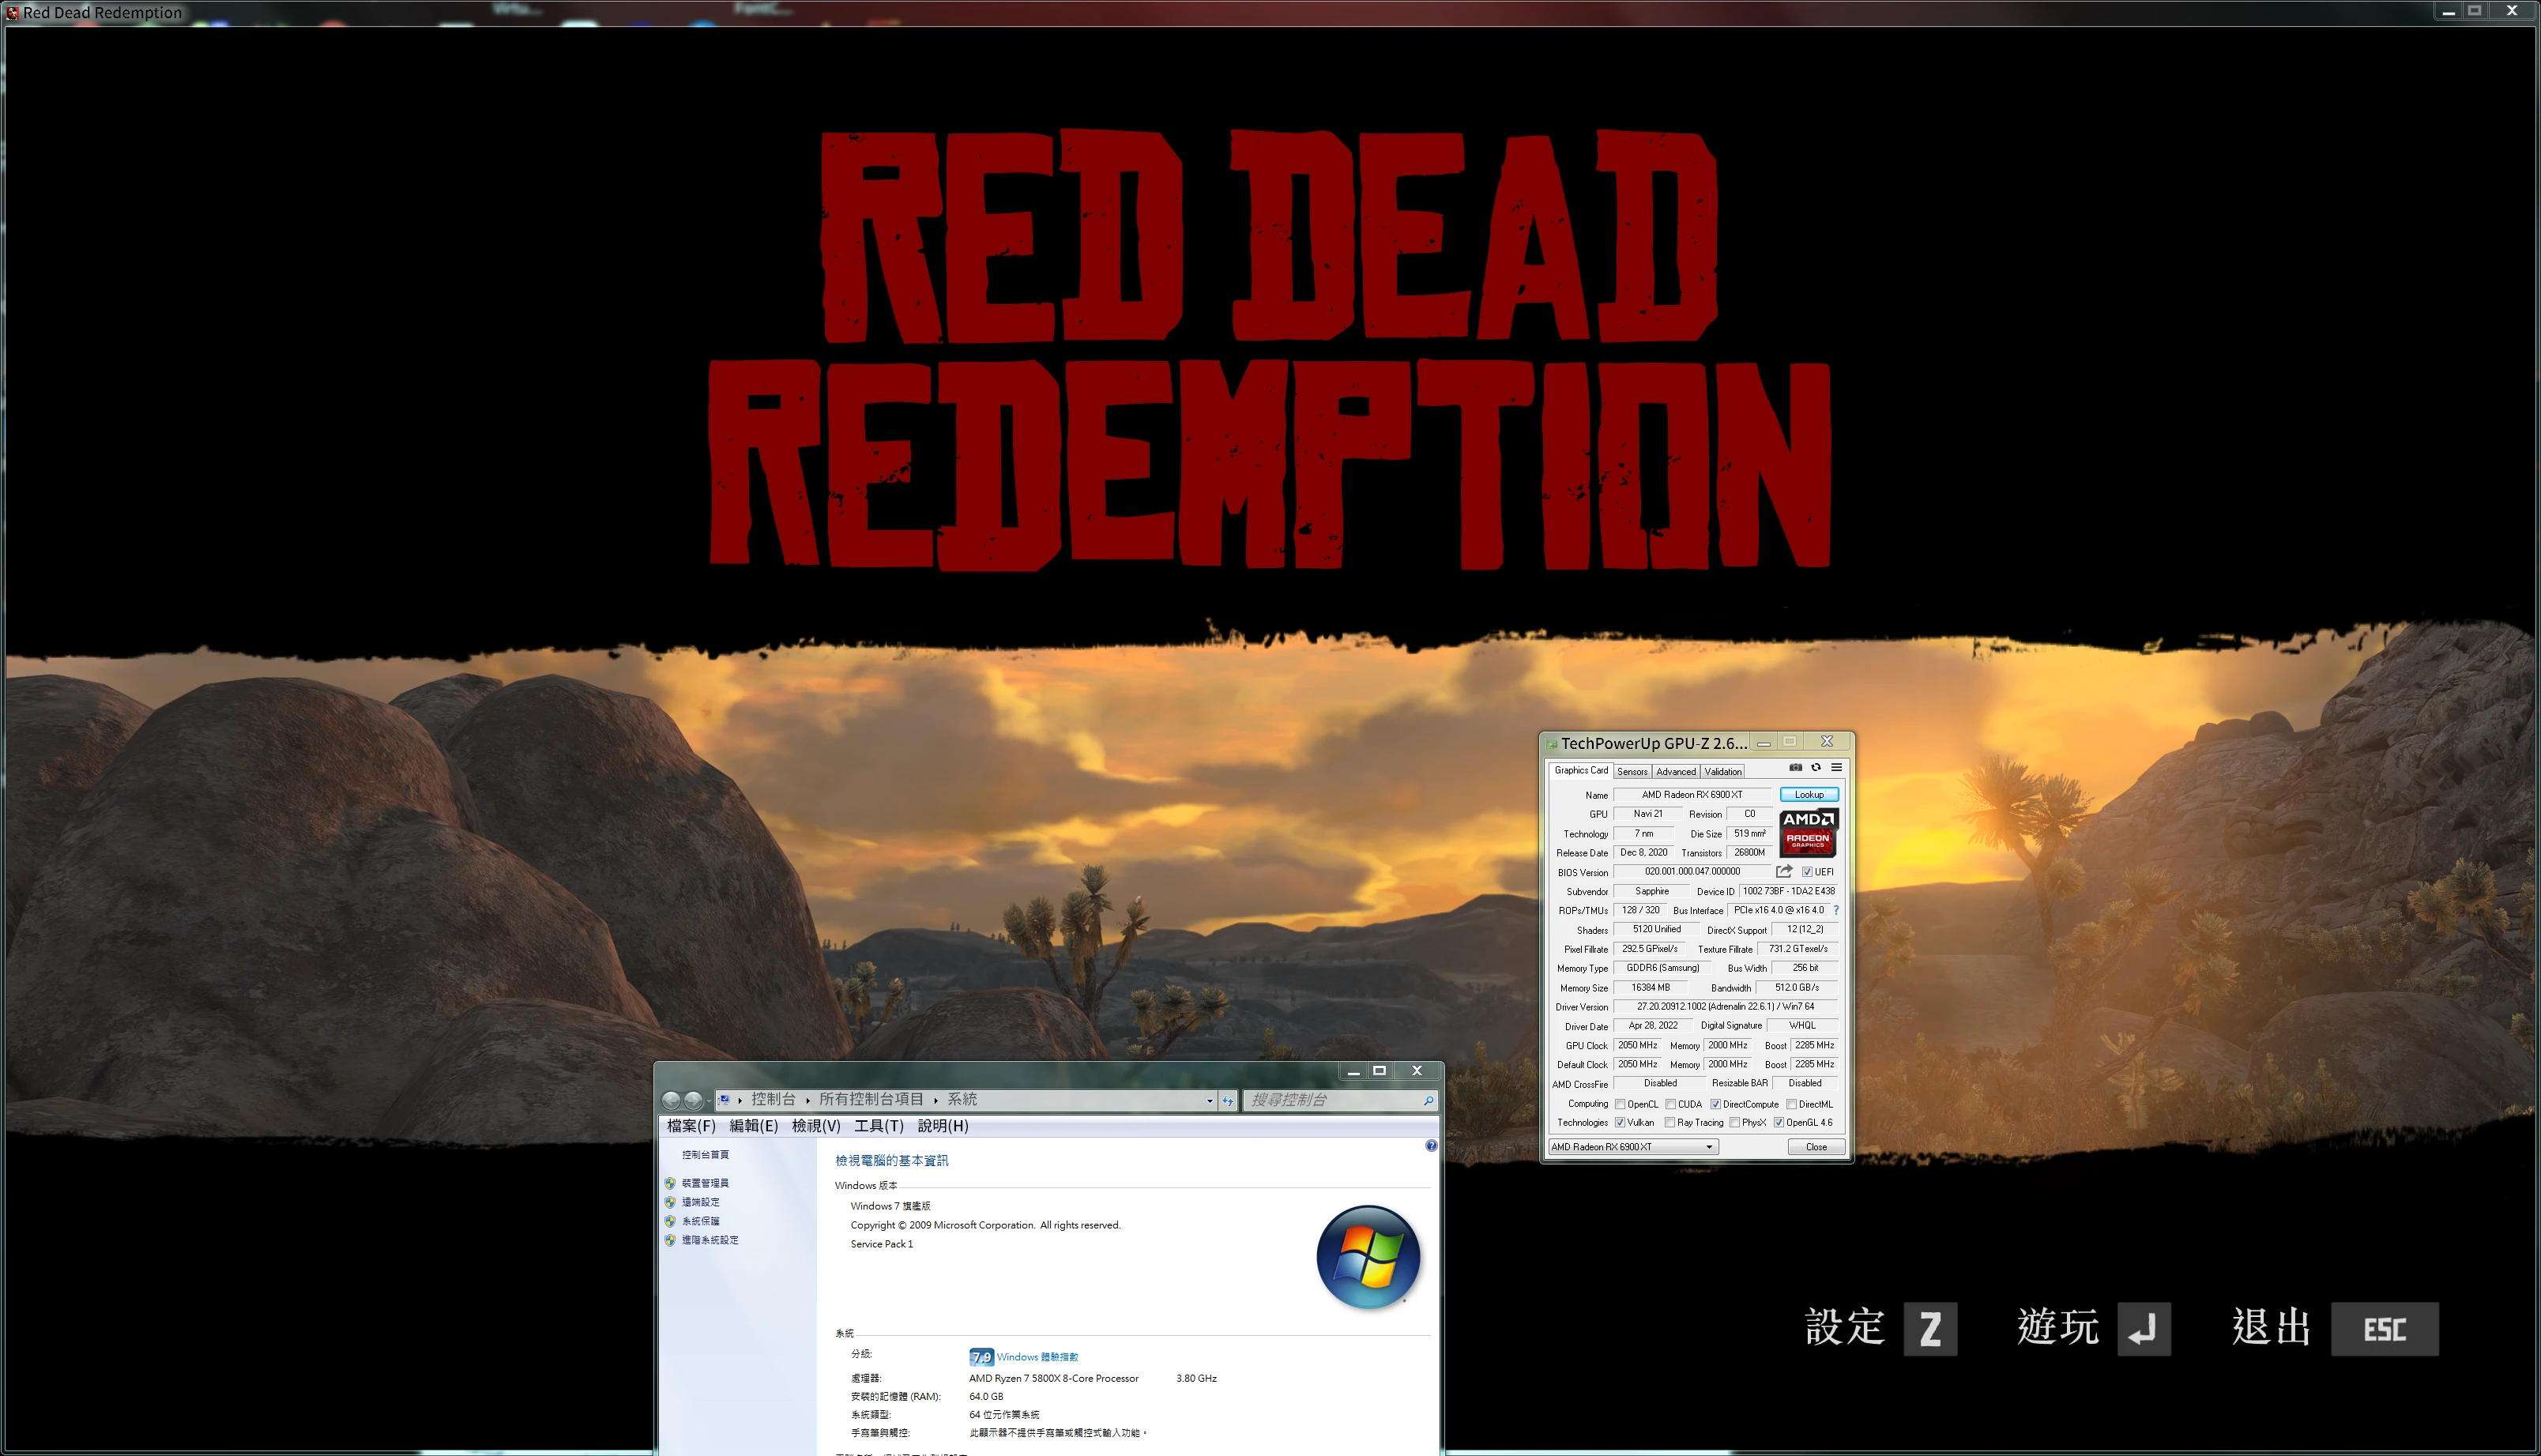The height and width of the screenshot is (1456, 2541).
Task: Open the 工具(T) menu in Control Panel
Action: 880,1124
